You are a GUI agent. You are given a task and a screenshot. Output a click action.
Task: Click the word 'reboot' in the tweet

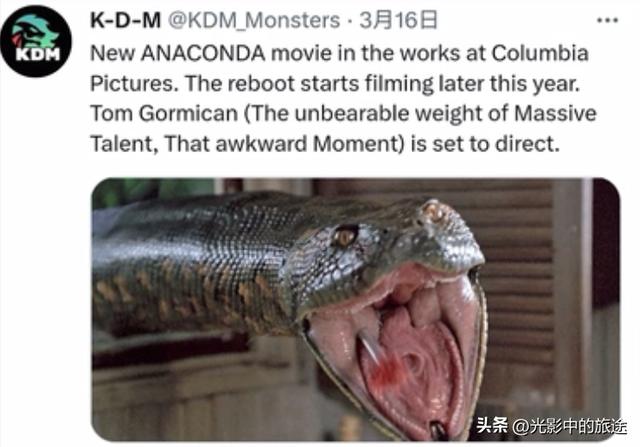(261, 83)
